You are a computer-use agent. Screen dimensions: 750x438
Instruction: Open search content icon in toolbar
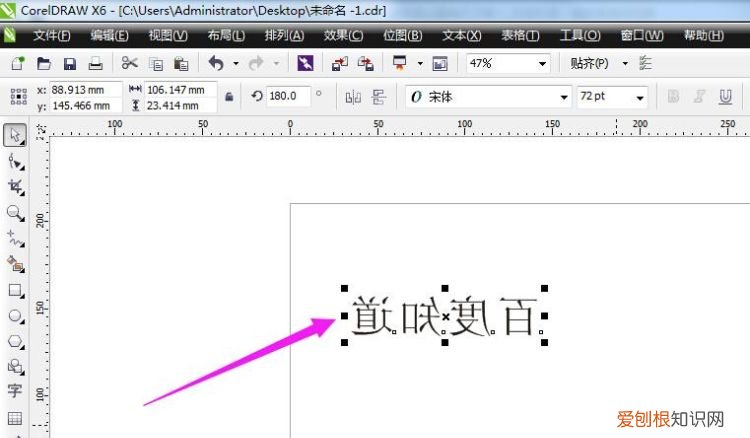tap(305, 63)
